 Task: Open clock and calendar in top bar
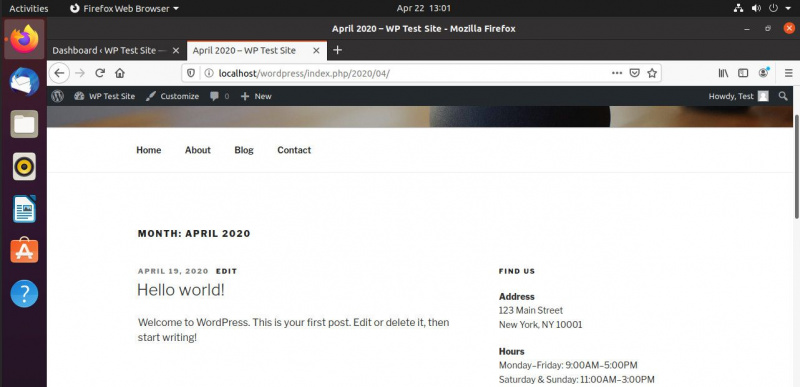coord(423,8)
